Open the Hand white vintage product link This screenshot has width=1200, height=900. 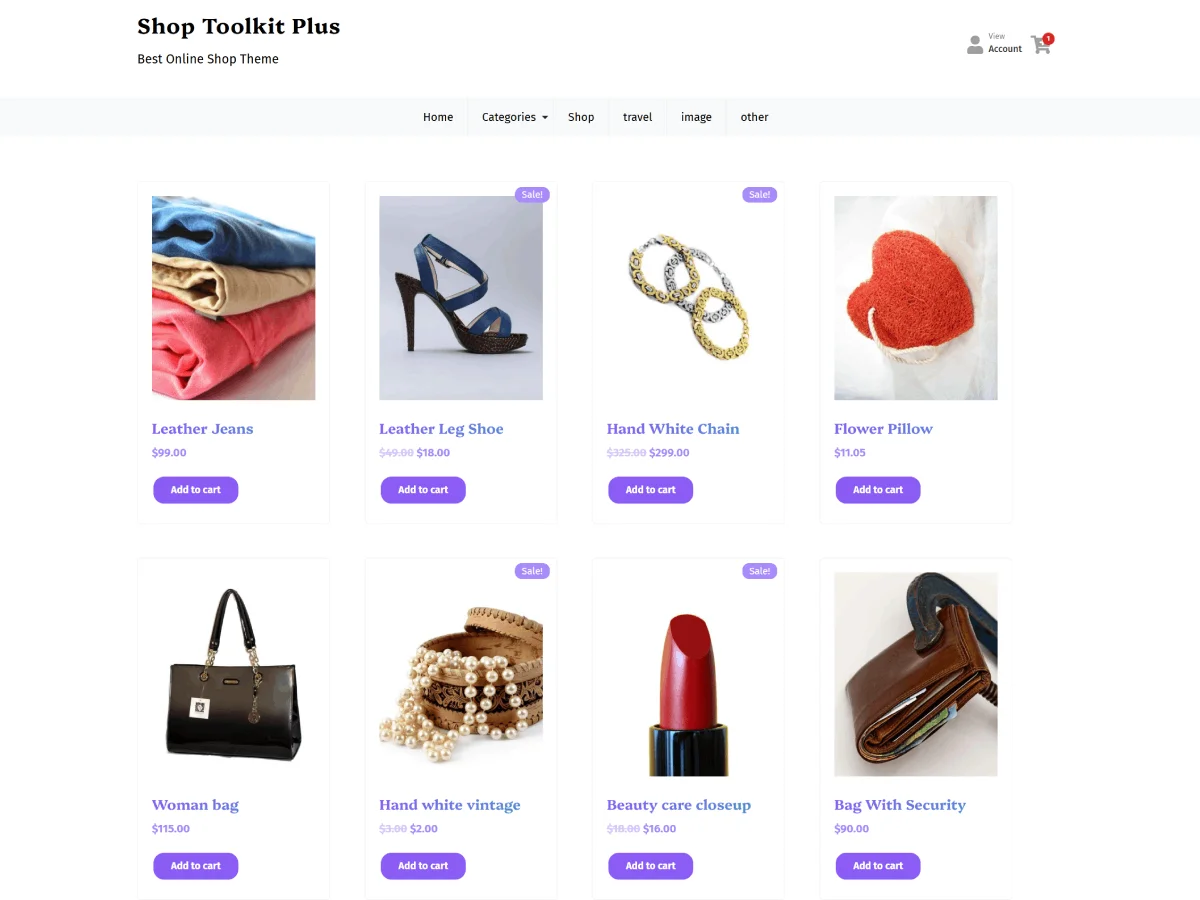pos(449,805)
